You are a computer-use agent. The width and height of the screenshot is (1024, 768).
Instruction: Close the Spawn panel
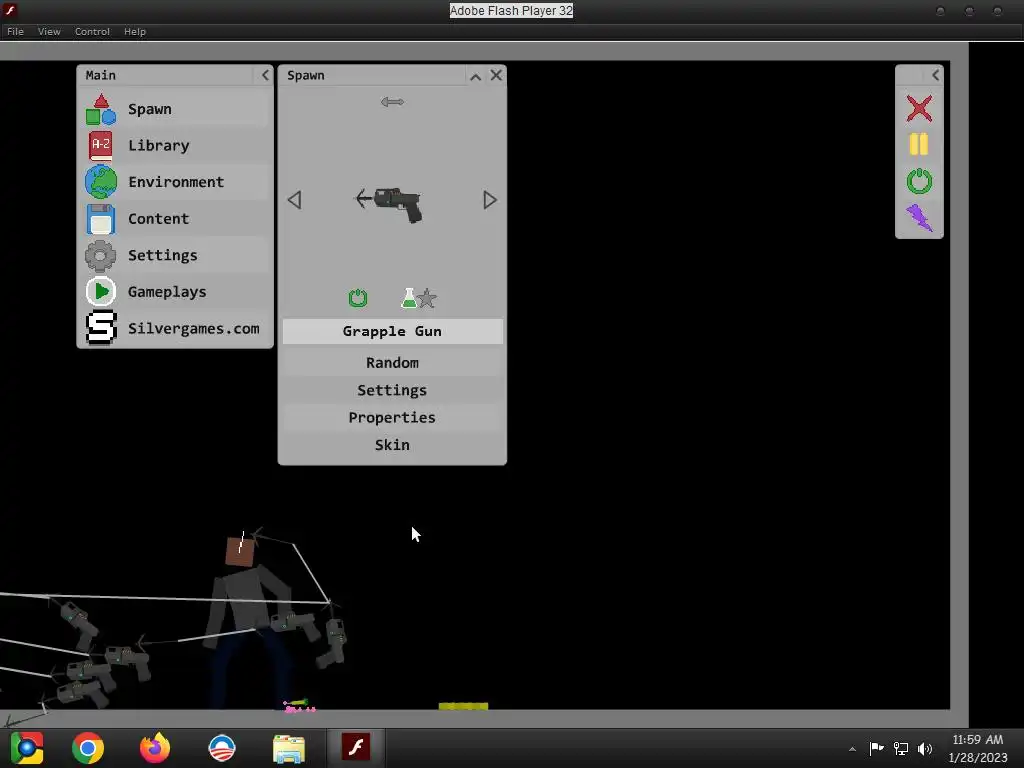pos(496,75)
